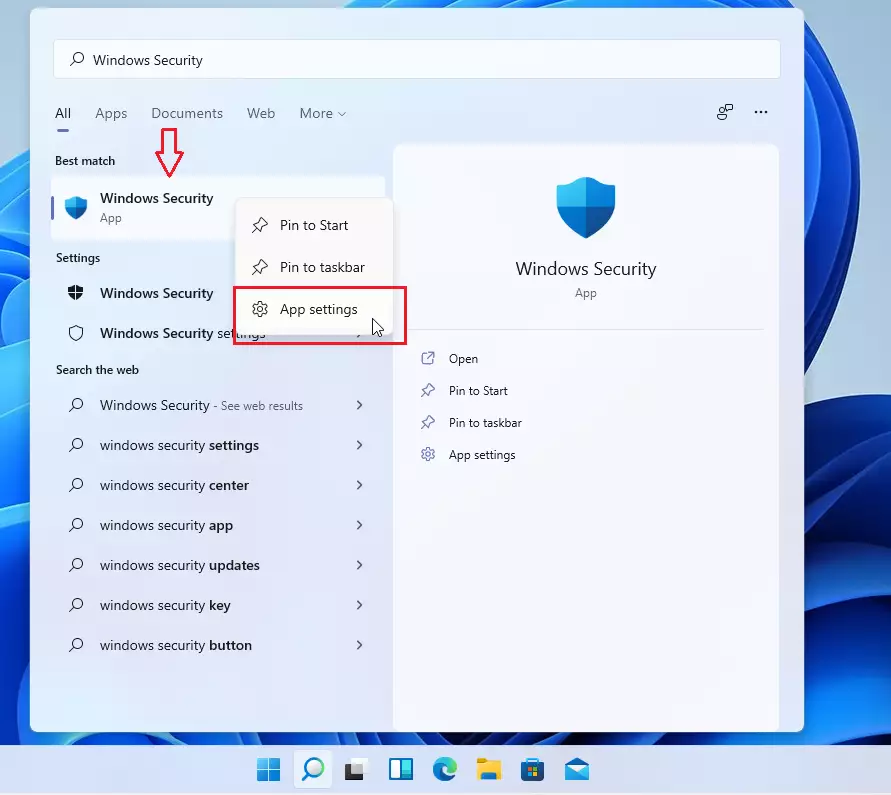Click search icon beside windows security key
This screenshot has height=795, width=891.
click(76, 605)
